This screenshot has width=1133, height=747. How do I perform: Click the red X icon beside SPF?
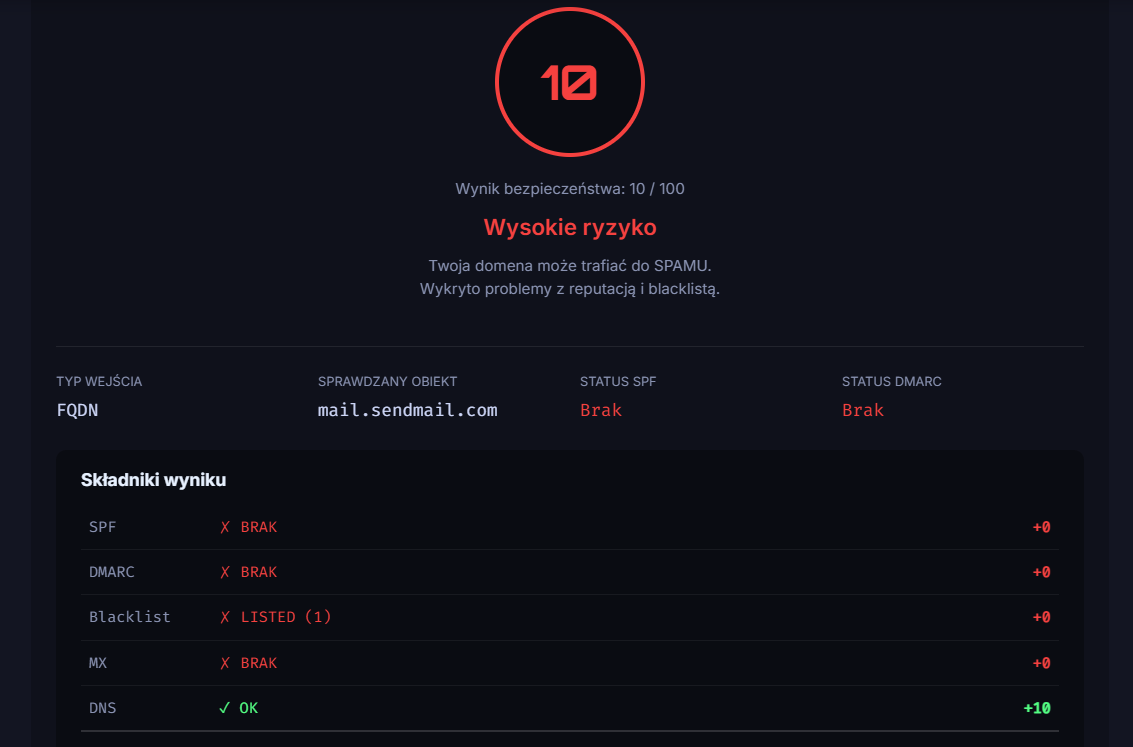(224, 526)
